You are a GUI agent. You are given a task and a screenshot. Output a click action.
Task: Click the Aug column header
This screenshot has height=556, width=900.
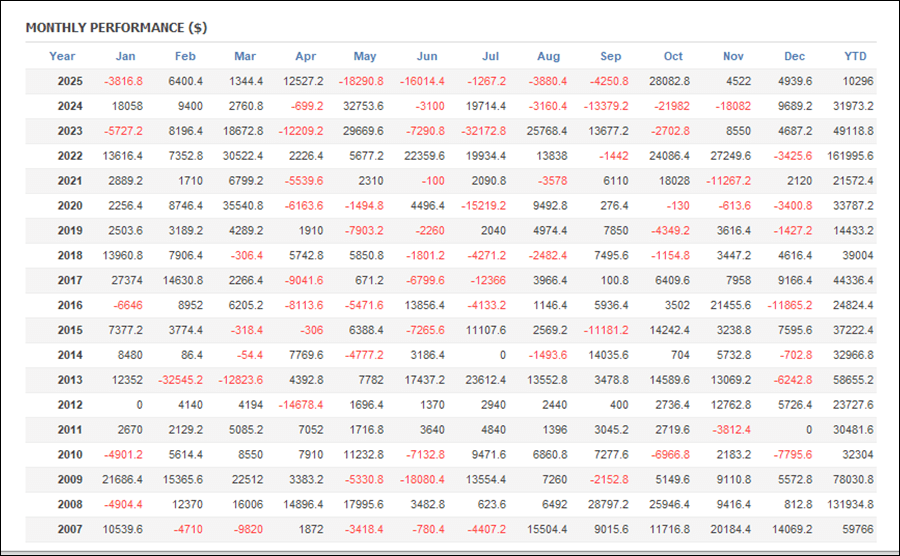pyautogui.click(x=549, y=56)
